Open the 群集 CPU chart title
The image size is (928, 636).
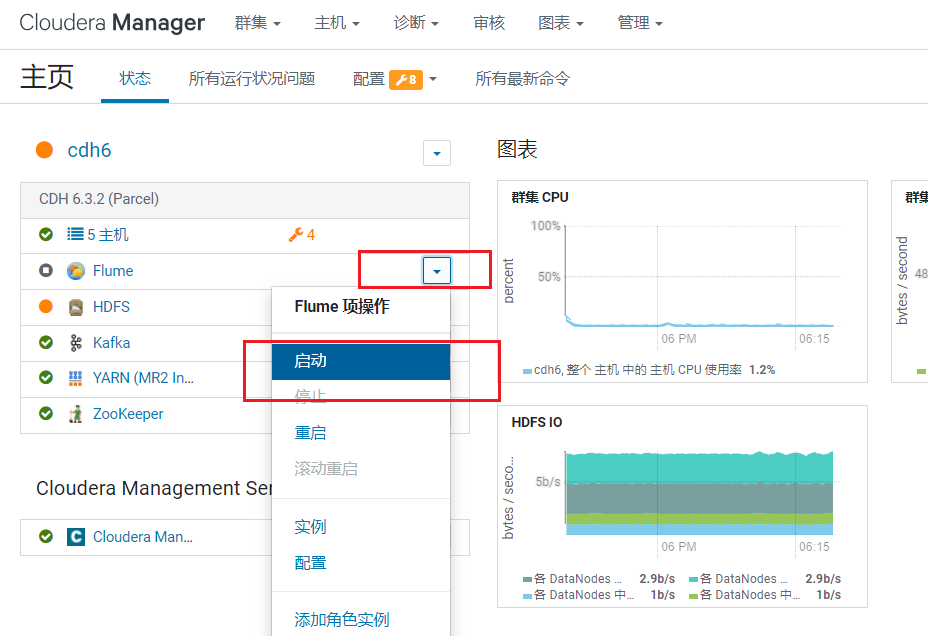(540, 198)
